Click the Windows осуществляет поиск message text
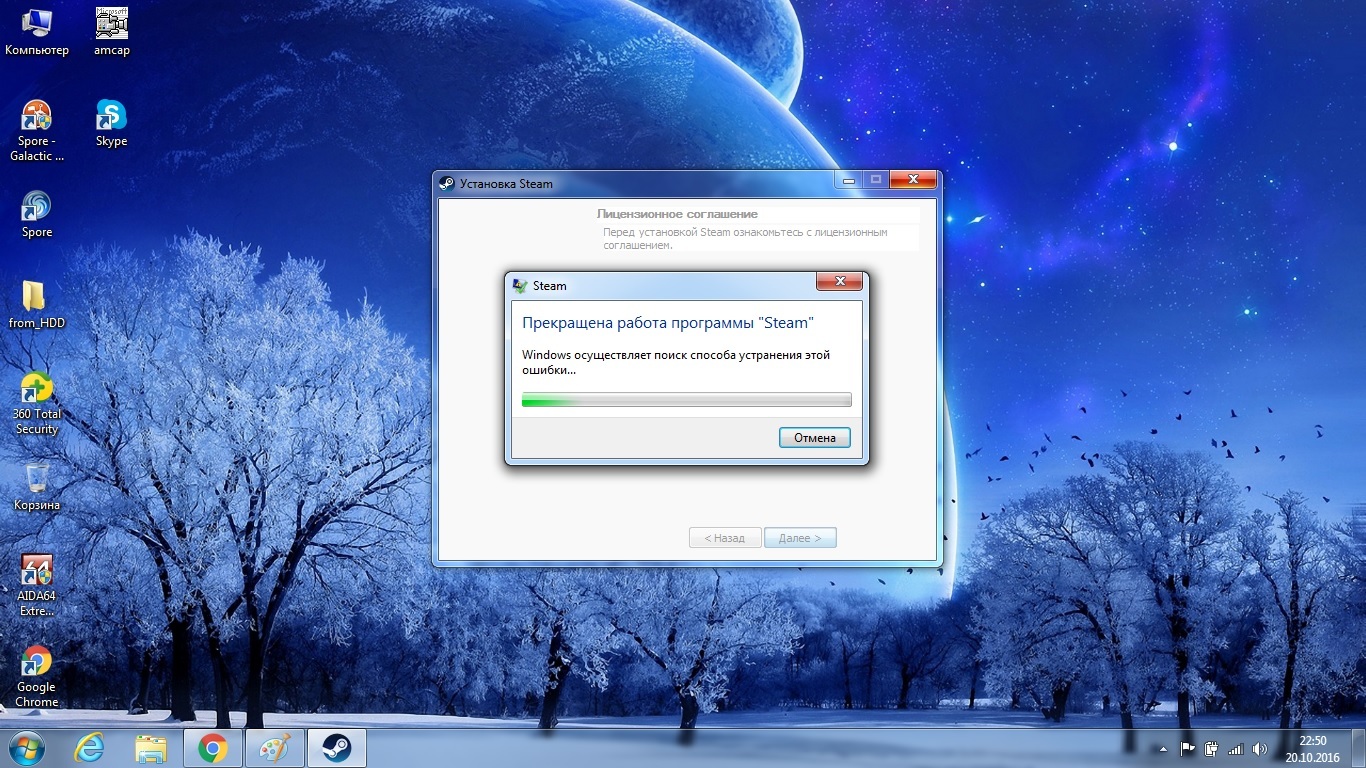 pos(676,362)
